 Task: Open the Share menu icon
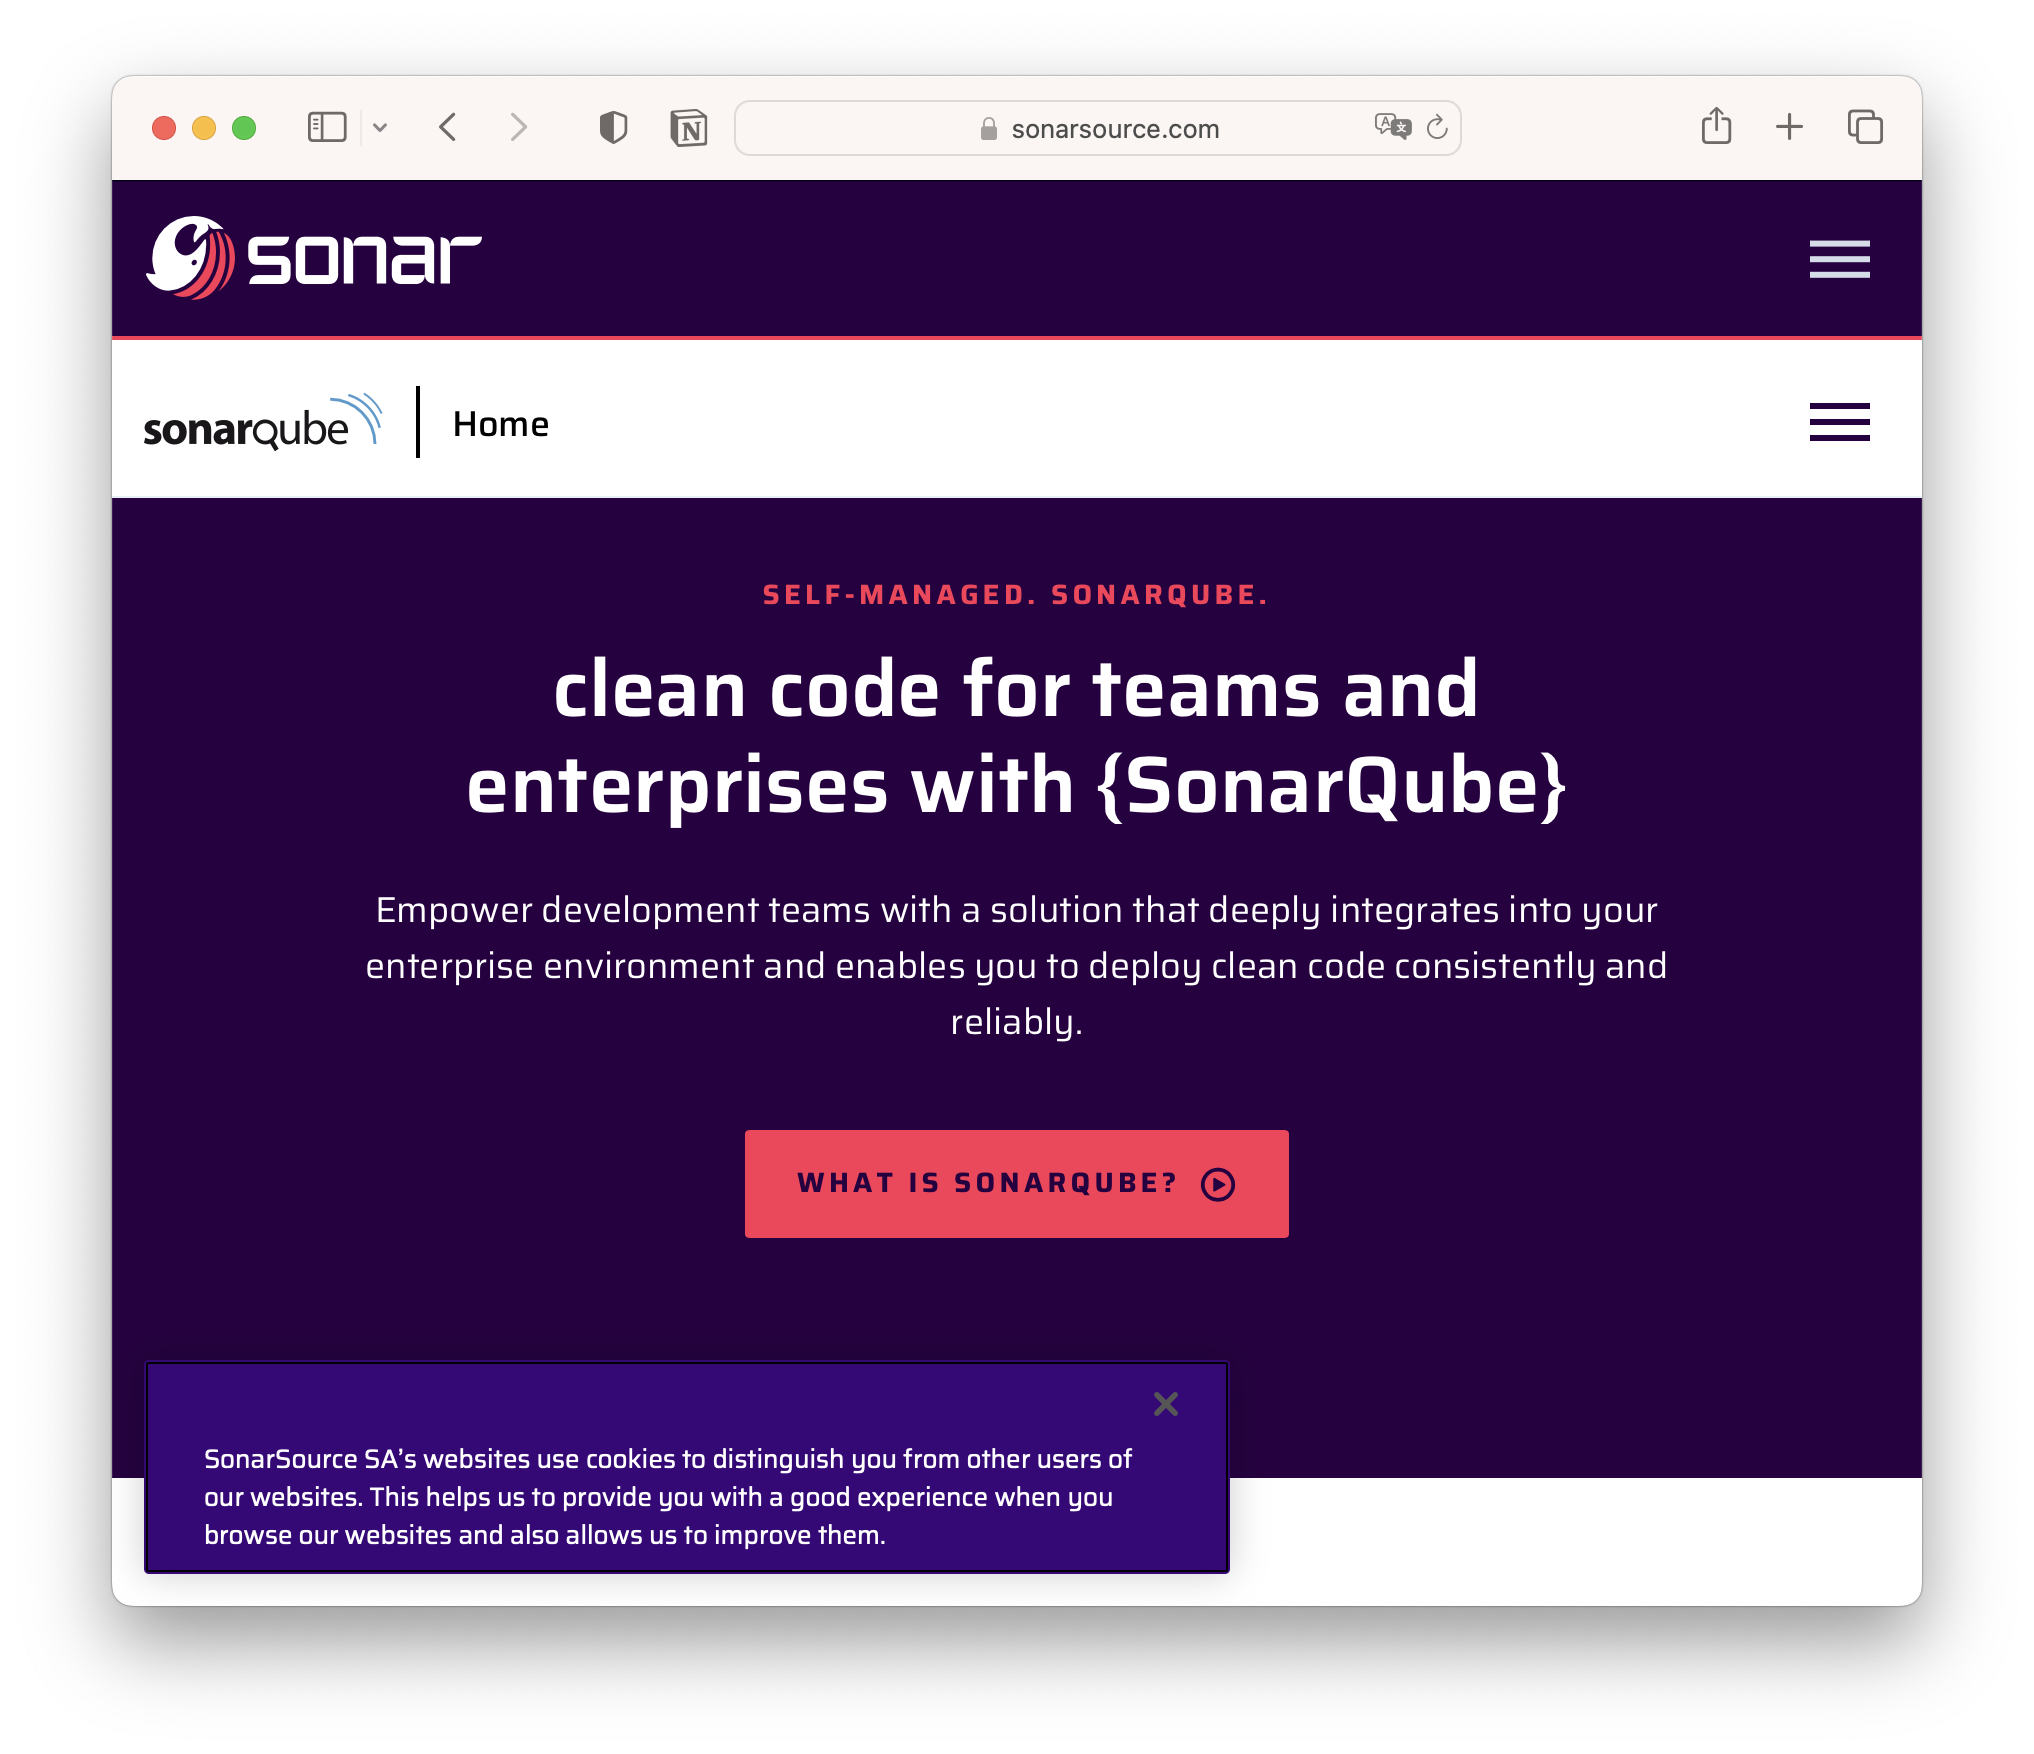tap(1716, 127)
